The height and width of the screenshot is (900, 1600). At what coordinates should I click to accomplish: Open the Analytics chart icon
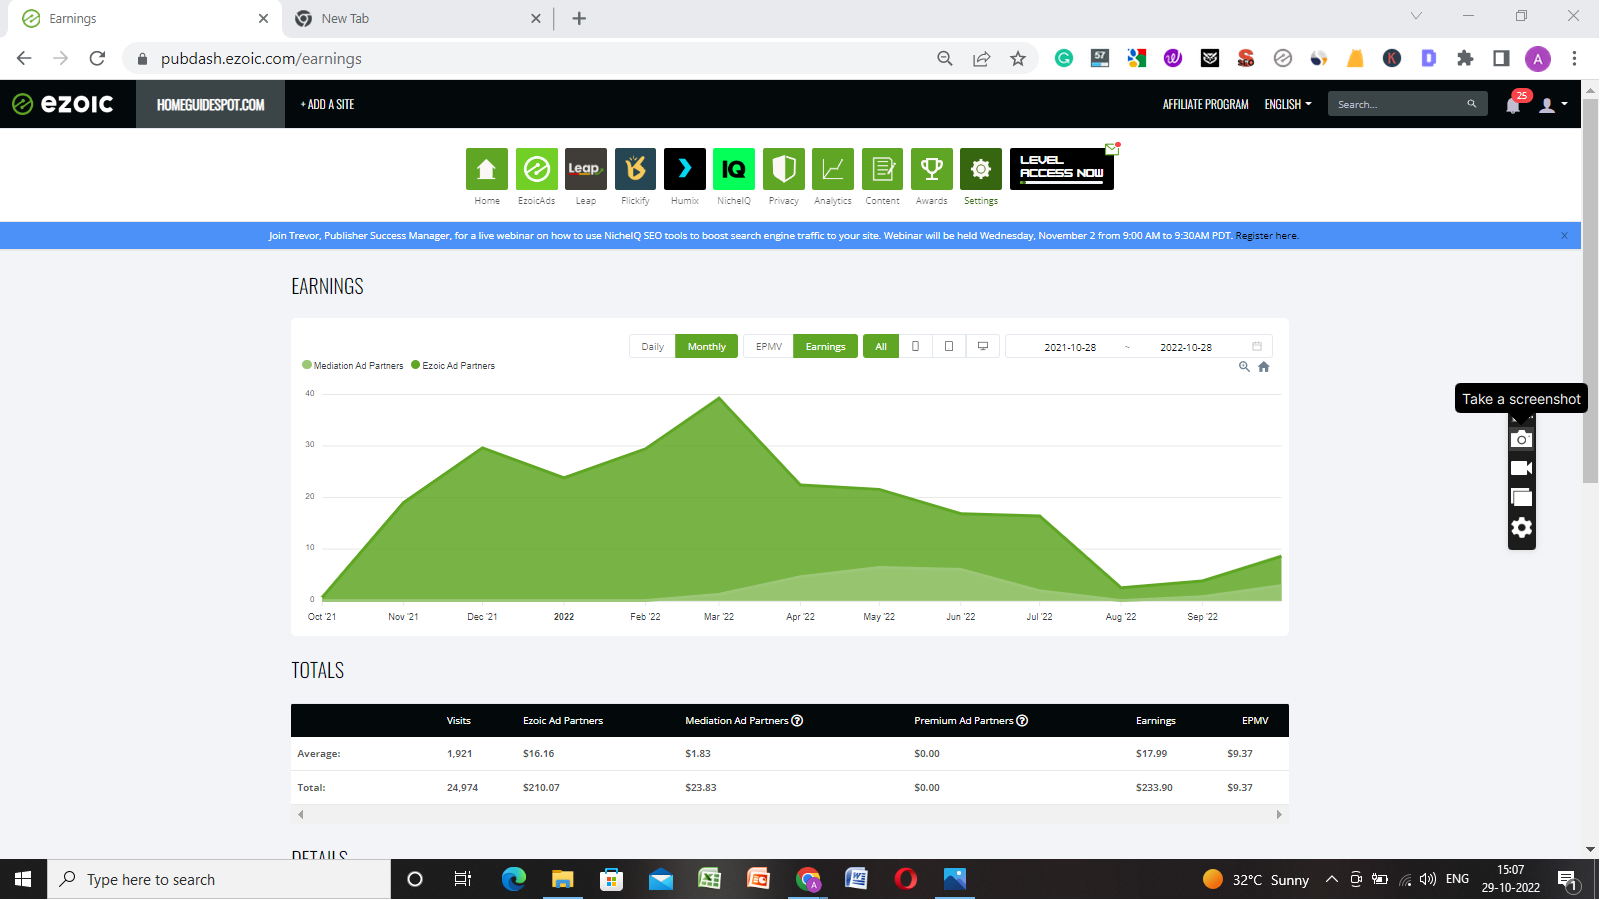tap(833, 169)
